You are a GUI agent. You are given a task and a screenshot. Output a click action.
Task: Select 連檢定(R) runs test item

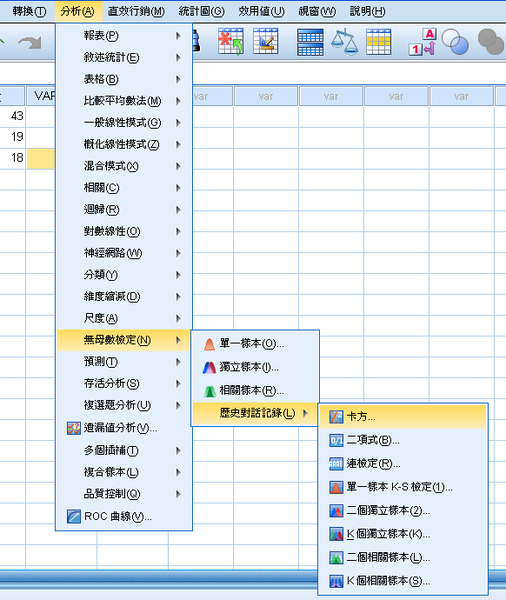coord(403,464)
